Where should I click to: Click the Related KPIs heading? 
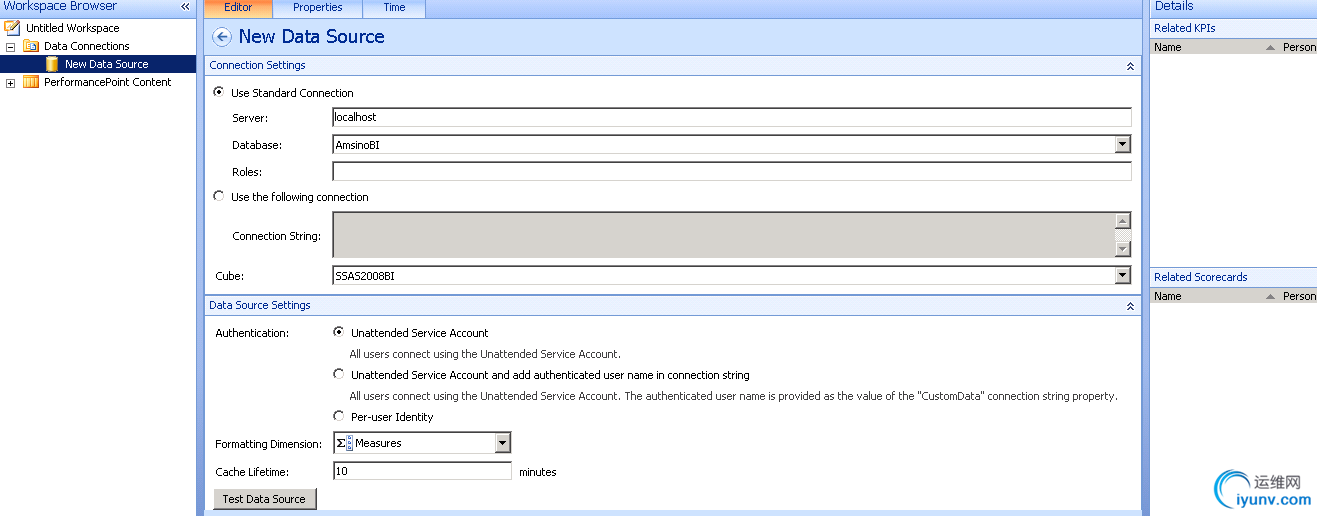[1185, 28]
